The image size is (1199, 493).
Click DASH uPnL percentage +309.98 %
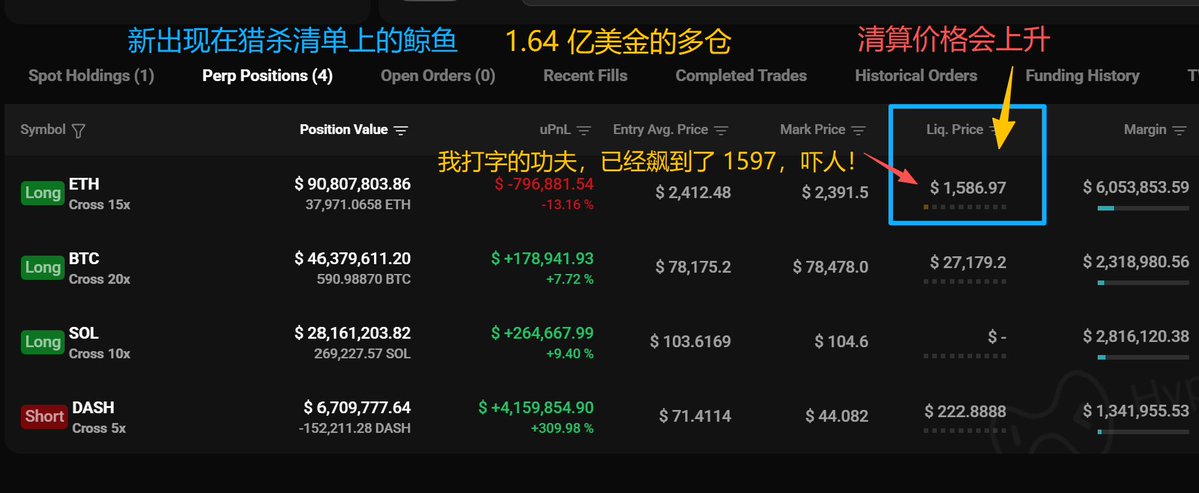562,428
